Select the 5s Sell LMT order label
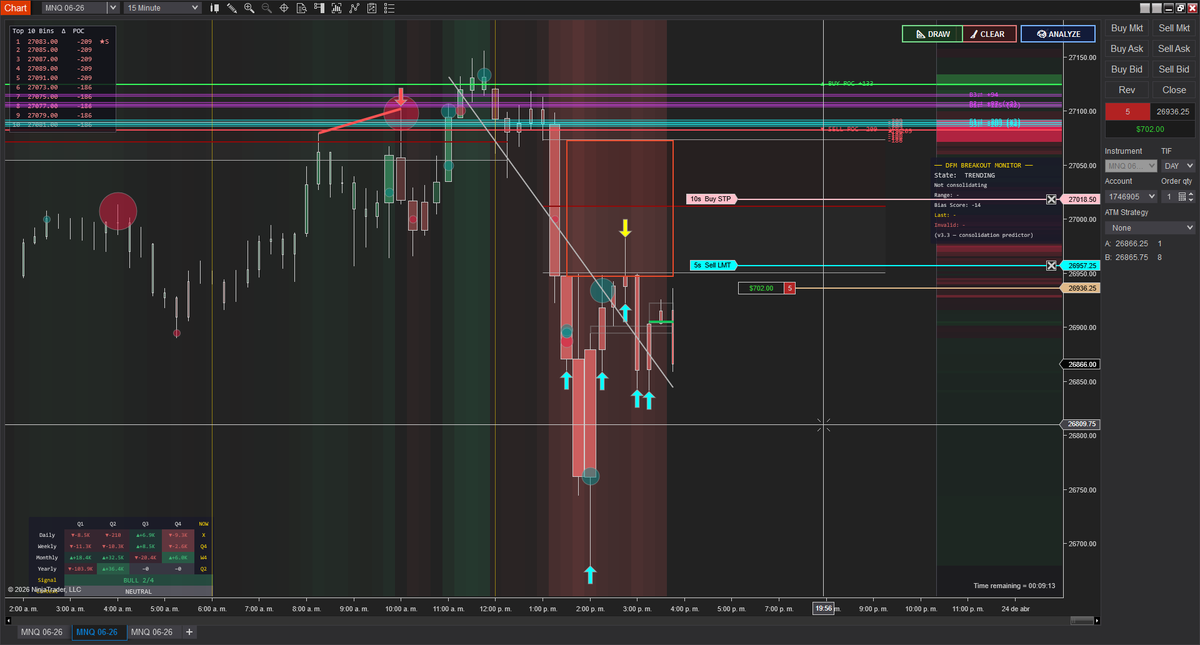Screen dimensions: 1200x645 714,265
